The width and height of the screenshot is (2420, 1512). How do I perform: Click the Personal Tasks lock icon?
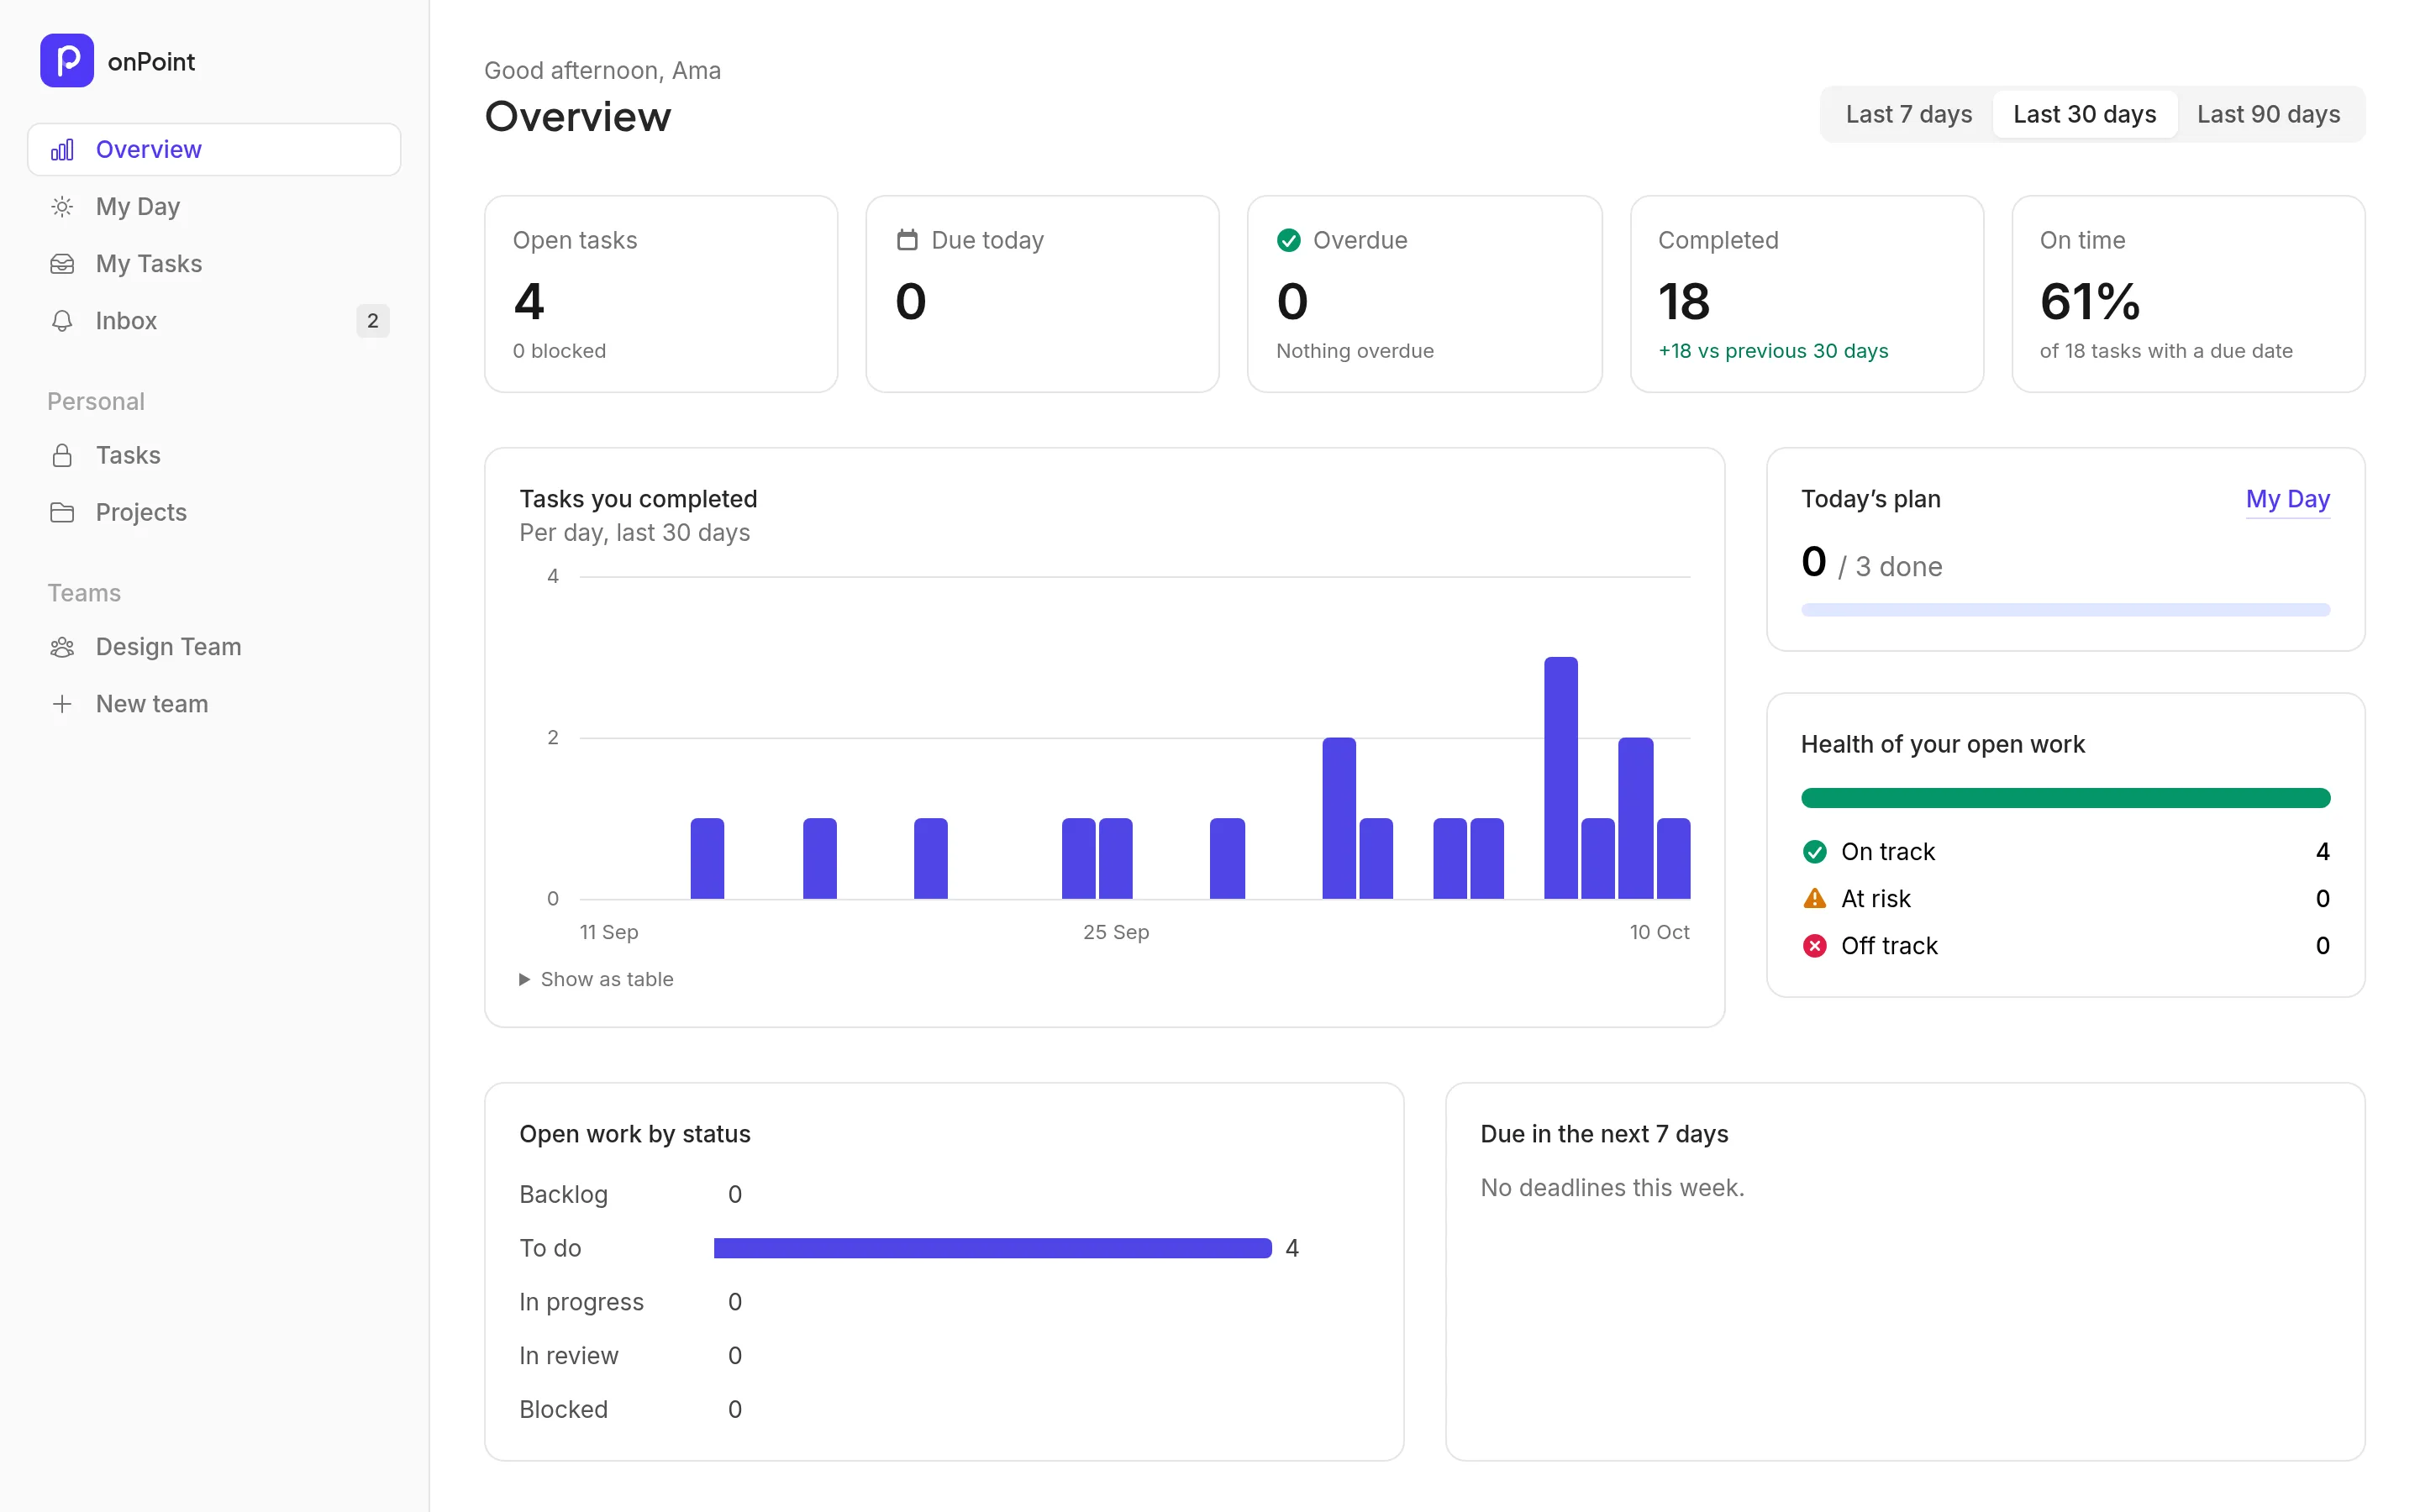[62, 455]
